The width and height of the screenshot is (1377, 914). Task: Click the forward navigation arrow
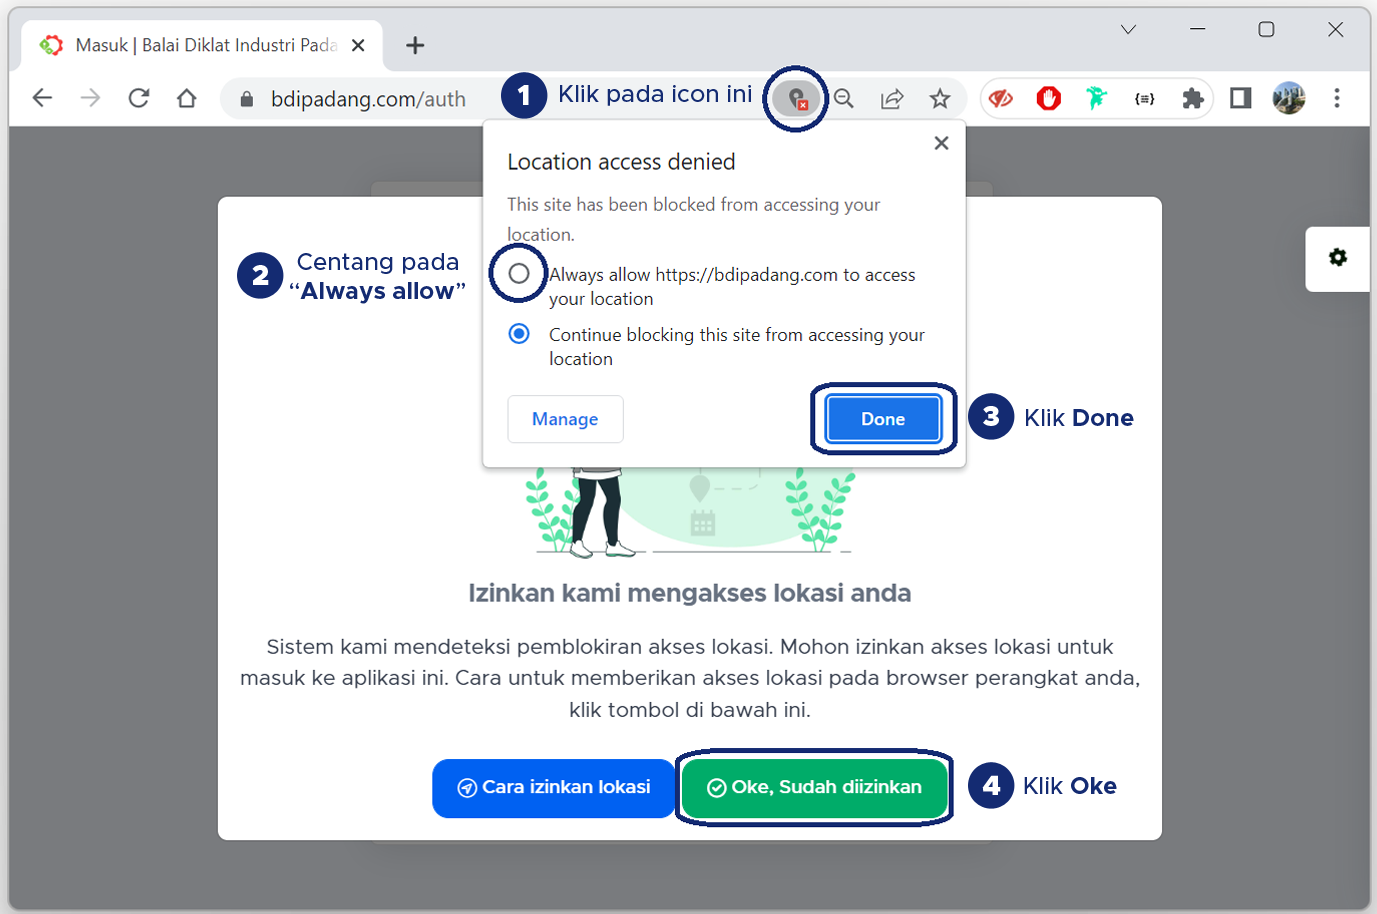90,98
